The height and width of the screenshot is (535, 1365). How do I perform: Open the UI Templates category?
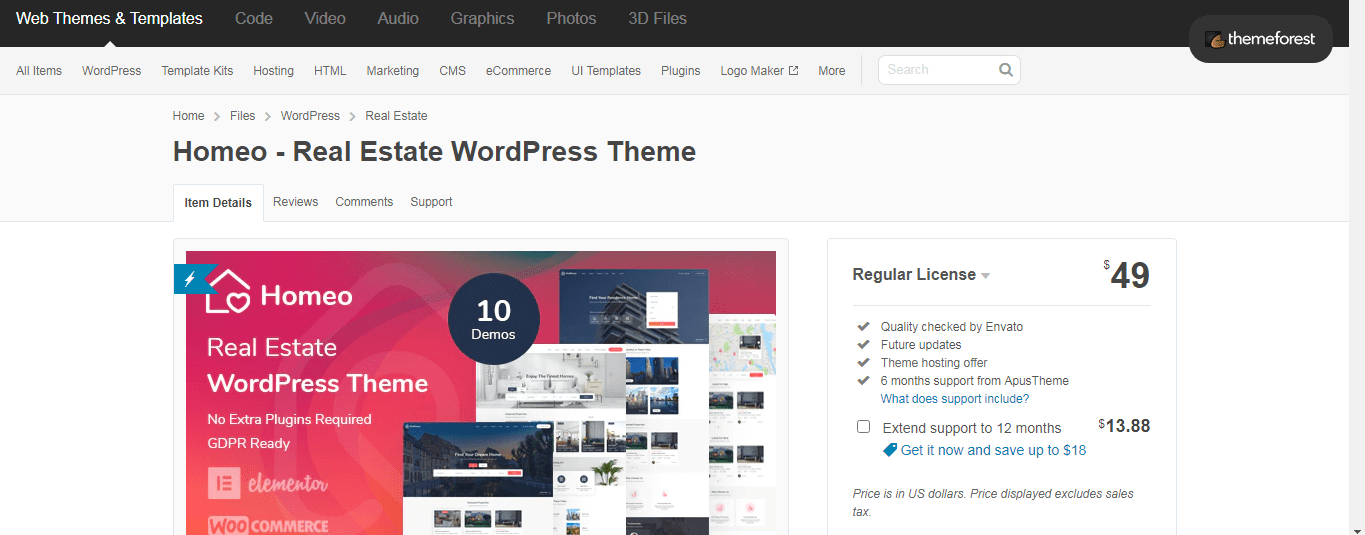606,71
